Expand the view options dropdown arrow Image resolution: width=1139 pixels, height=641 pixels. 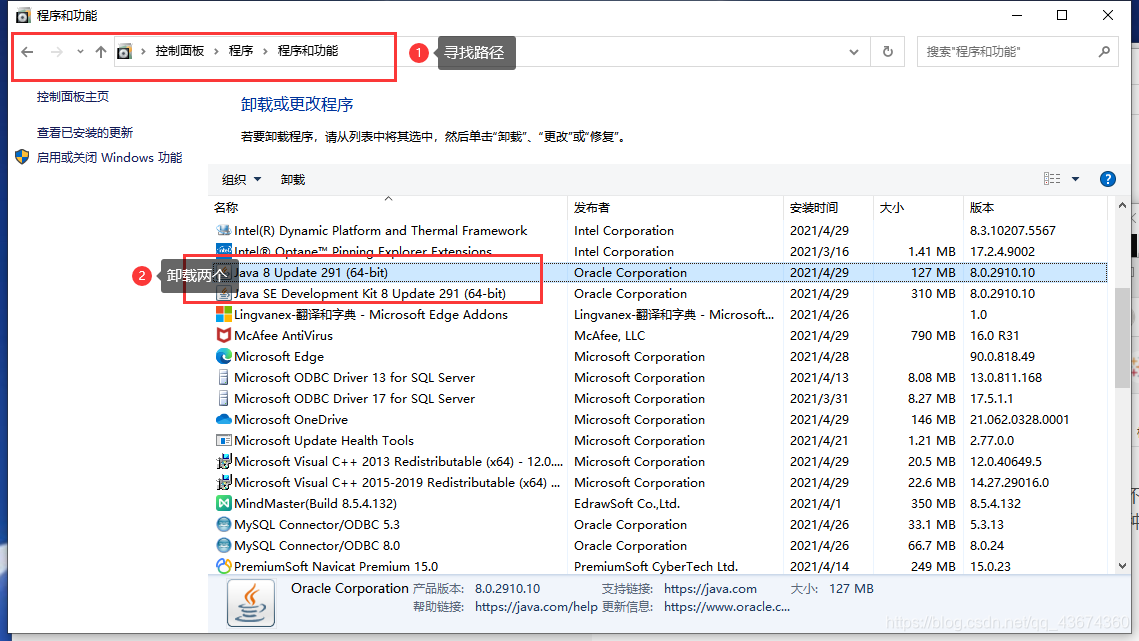point(1076,179)
